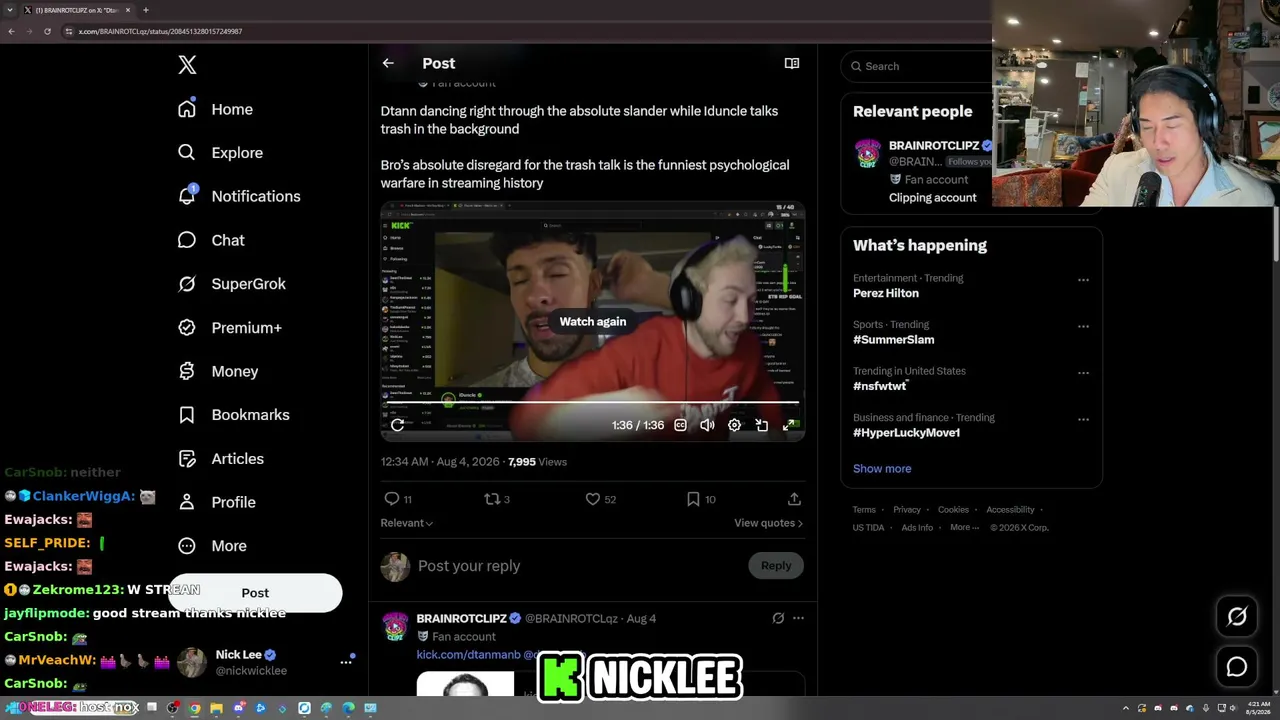The height and width of the screenshot is (720, 1280).
Task: Expand the More menu in the sidebar
Action: click(x=212, y=546)
